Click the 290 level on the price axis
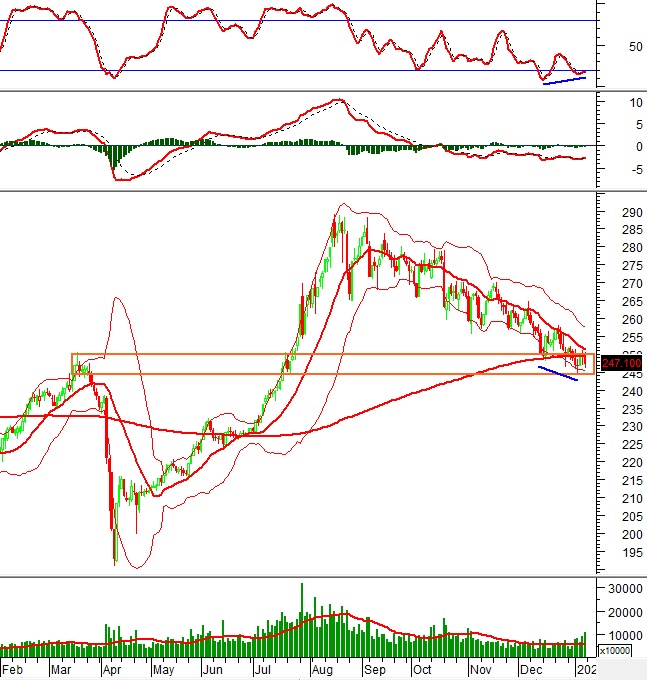Viewport: 647px width, 680px height. click(620, 213)
